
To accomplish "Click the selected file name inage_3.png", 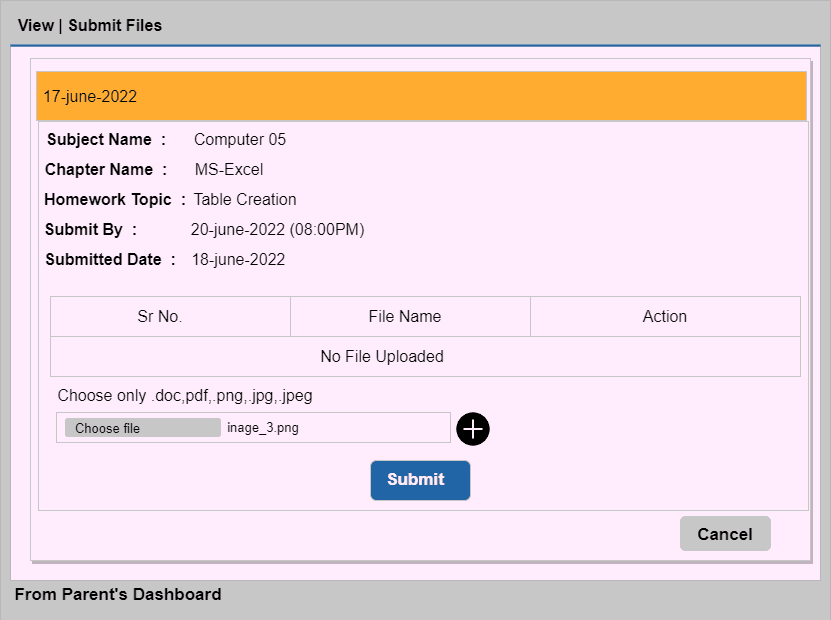I will tap(263, 428).
